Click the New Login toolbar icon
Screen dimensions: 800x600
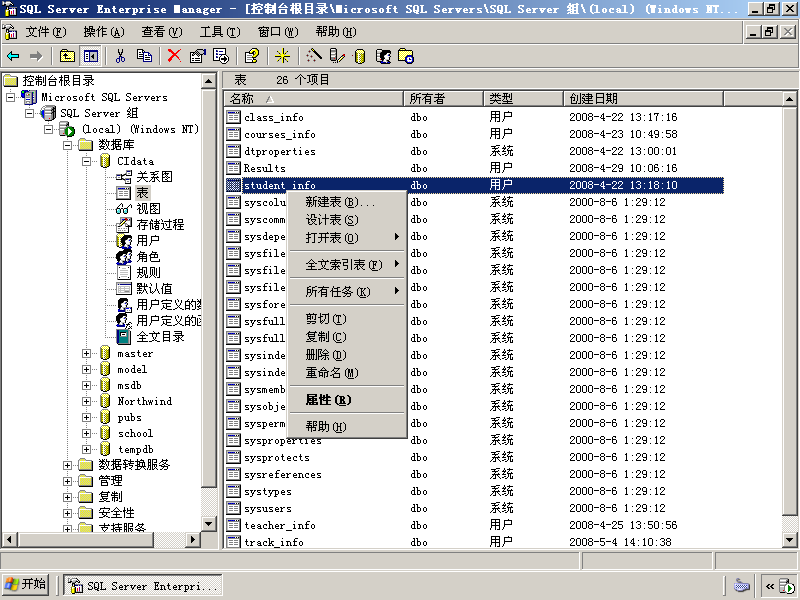(x=383, y=56)
